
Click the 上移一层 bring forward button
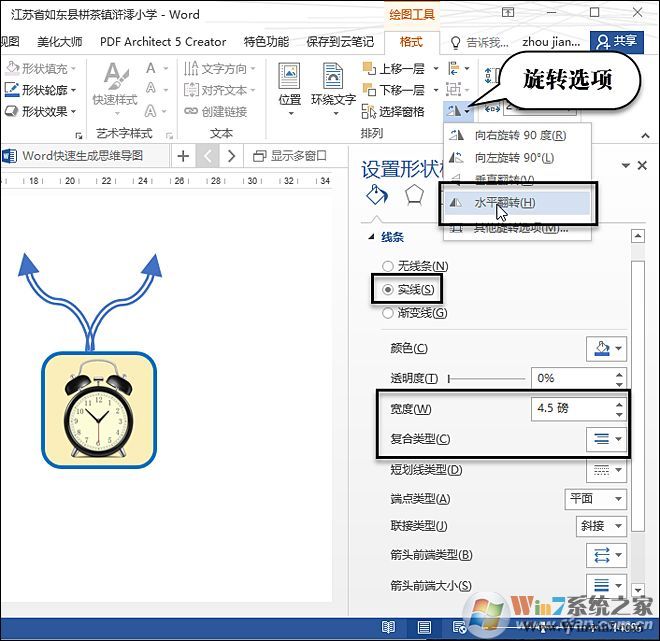pyautogui.click(x=394, y=69)
